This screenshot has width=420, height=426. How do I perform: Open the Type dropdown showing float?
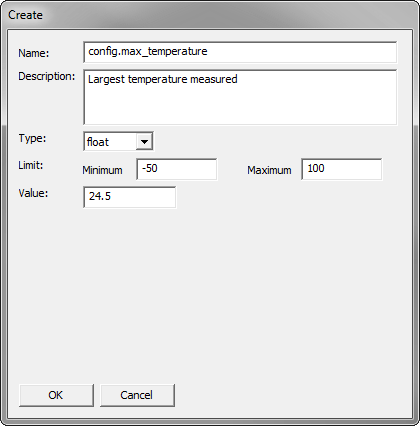pyautogui.click(x=118, y=141)
